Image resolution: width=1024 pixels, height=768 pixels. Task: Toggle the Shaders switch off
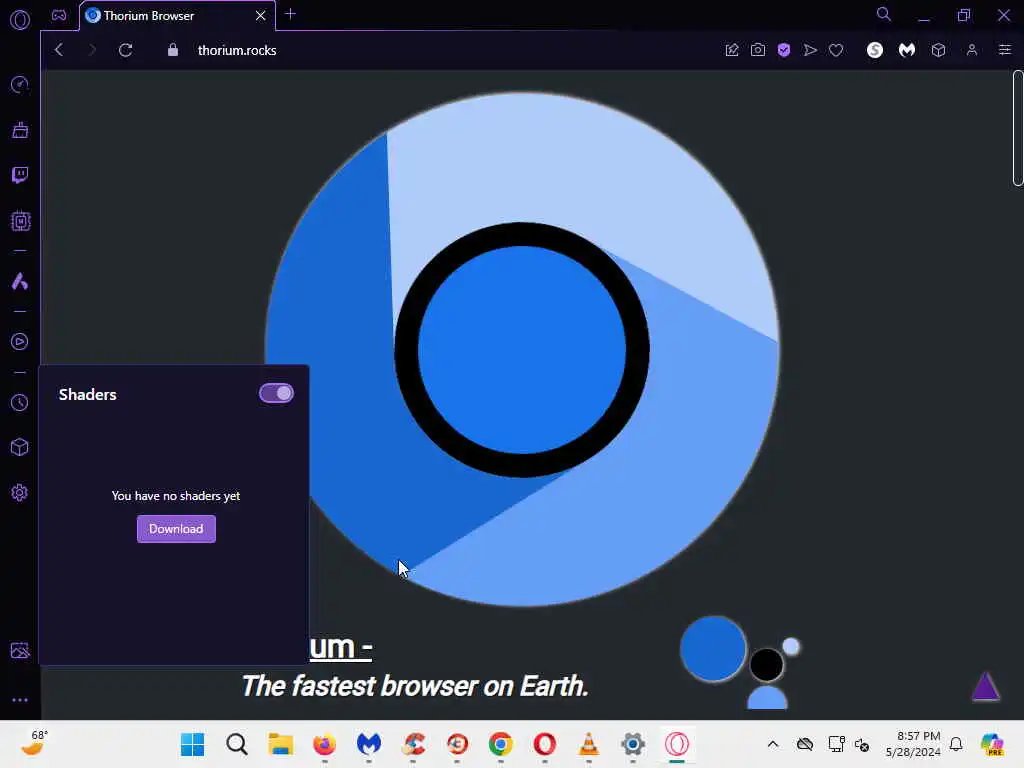276,393
